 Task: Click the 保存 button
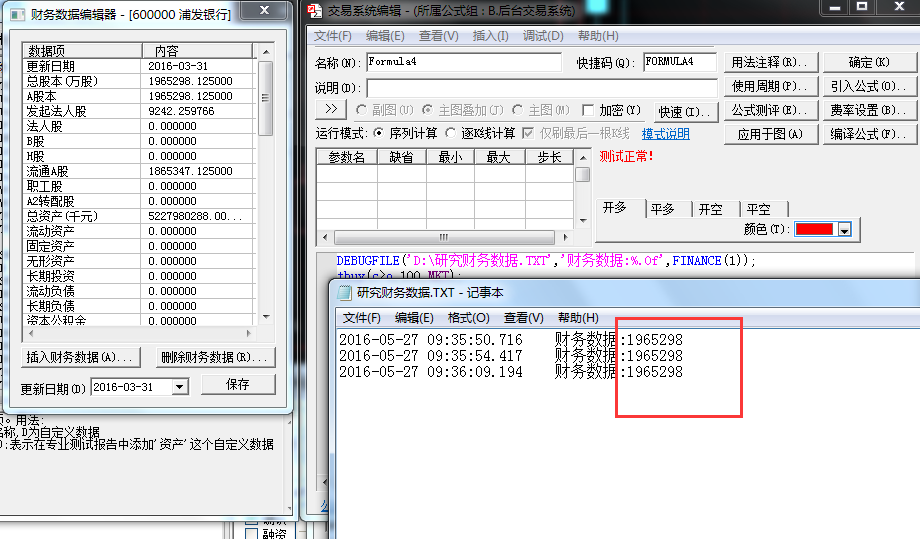click(x=237, y=385)
